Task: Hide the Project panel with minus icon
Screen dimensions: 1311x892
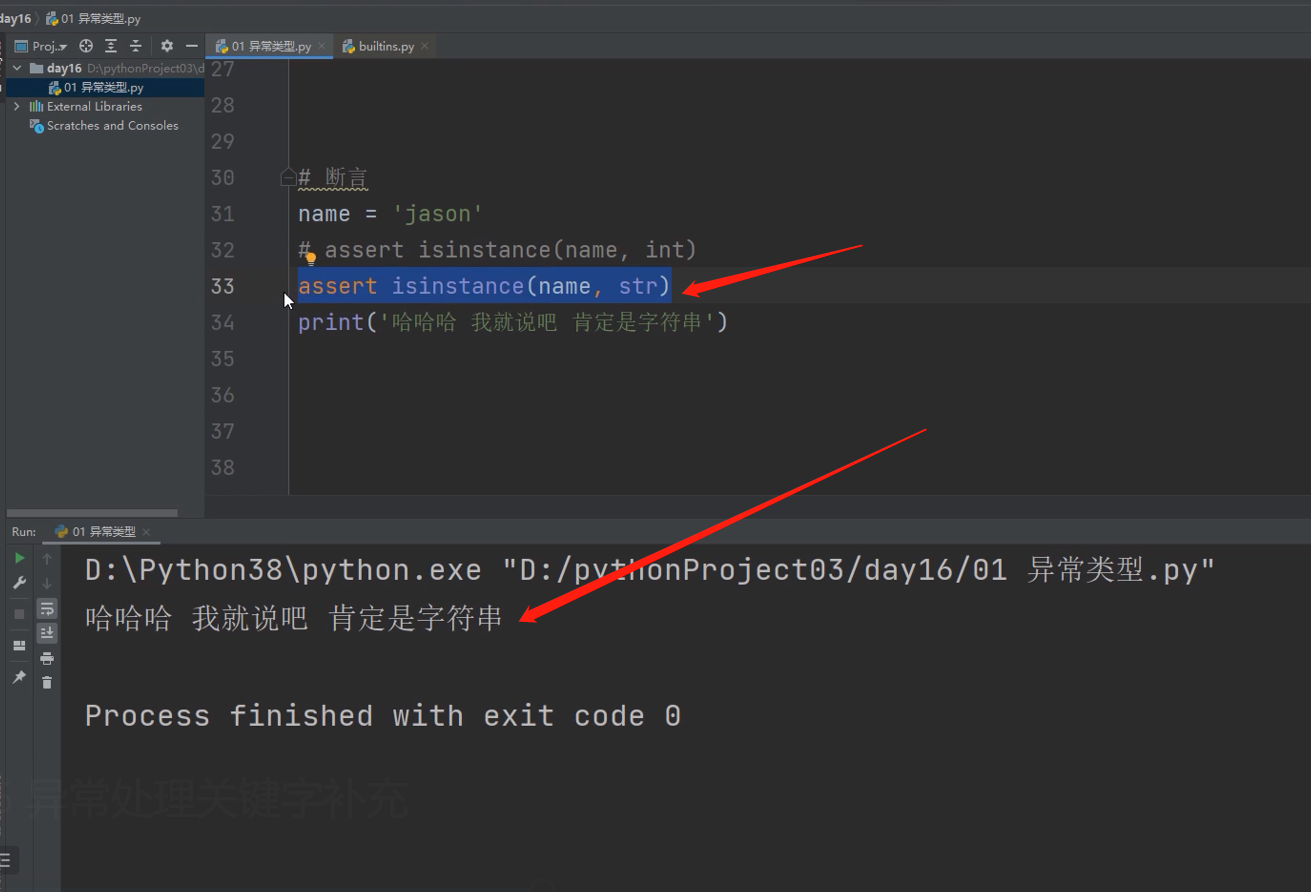Action: coord(192,46)
